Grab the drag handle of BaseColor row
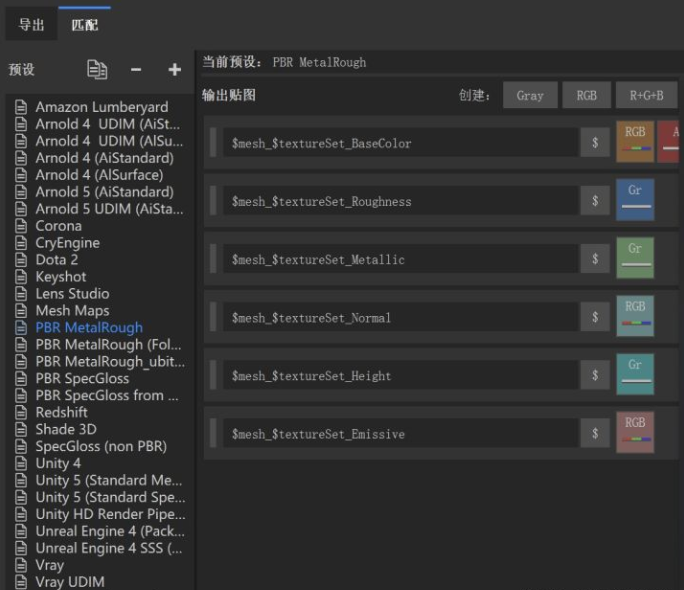This screenshot has height=590, width=684. [x=213, y=143]
